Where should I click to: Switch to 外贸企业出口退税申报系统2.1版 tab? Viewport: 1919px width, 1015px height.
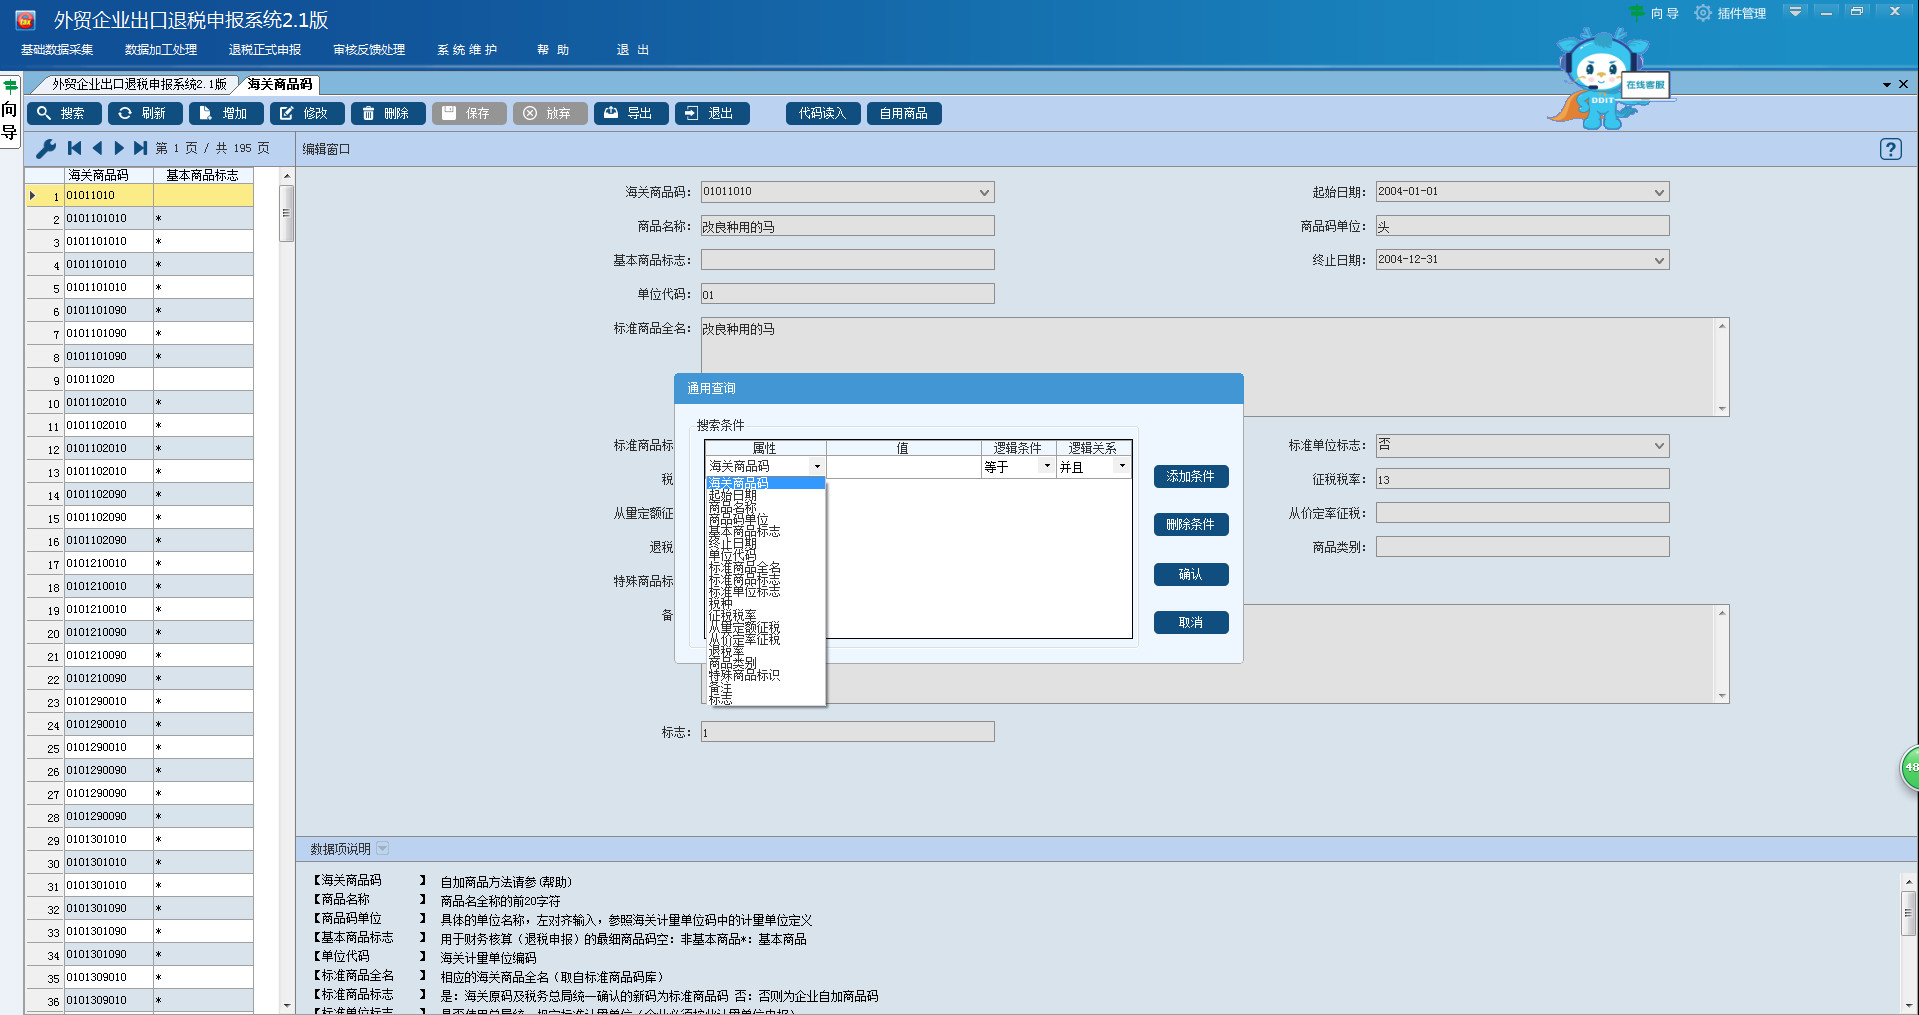[x=140, y=85]
